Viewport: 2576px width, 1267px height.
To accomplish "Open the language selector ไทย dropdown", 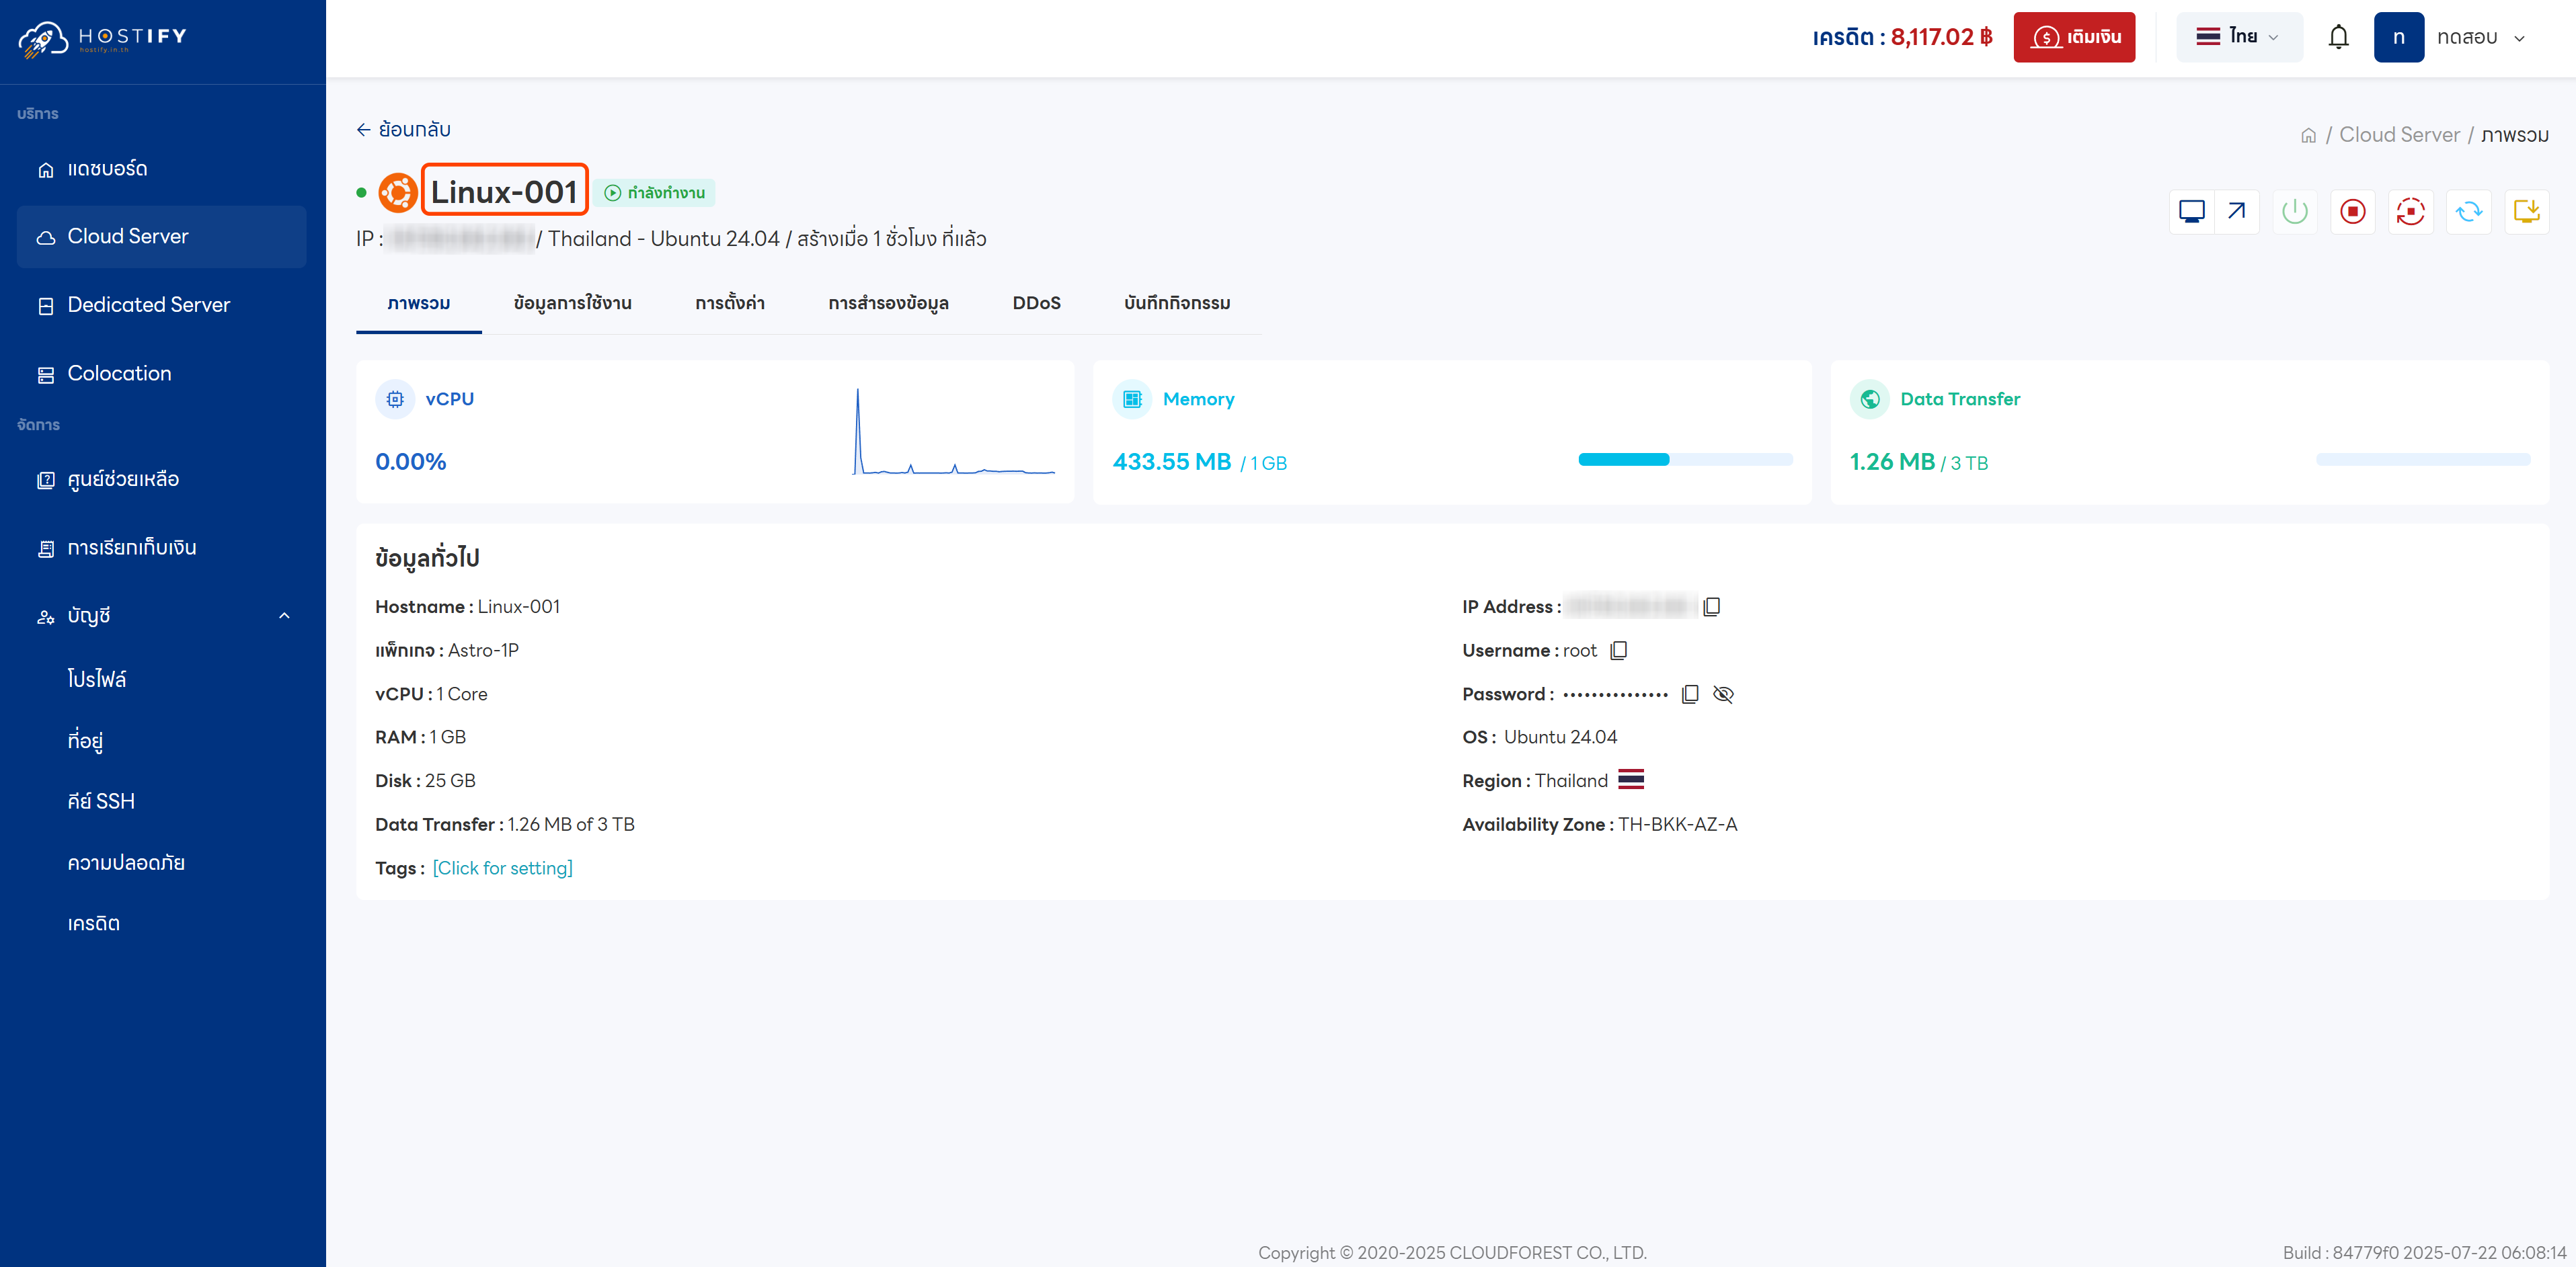I will 2238,37.
